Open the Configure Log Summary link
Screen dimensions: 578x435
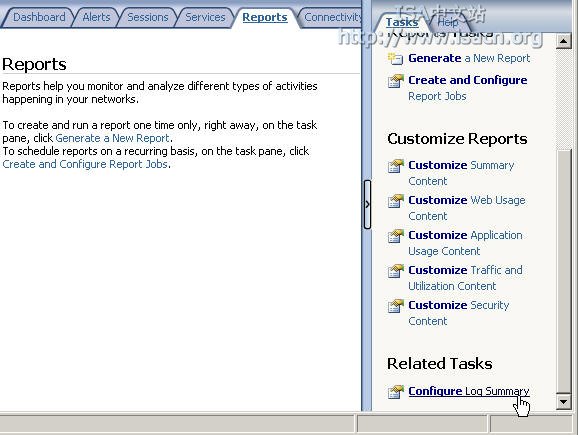click(x=469, y=391)
